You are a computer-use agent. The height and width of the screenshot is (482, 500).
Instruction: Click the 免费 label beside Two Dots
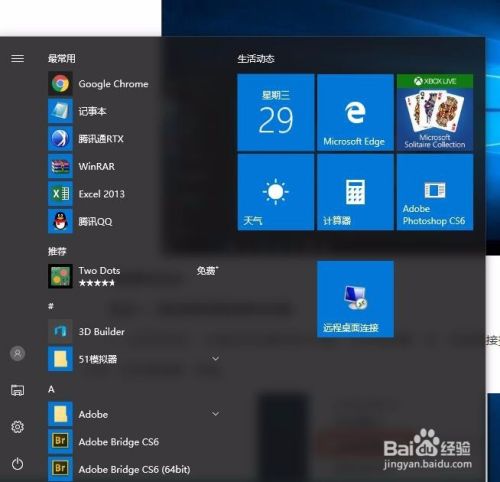point(207,270)
